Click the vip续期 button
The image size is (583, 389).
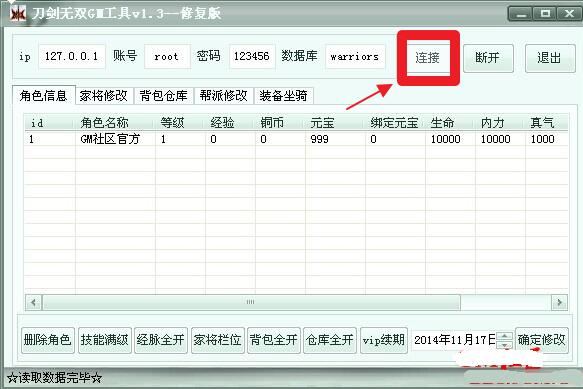coord(384,340)
